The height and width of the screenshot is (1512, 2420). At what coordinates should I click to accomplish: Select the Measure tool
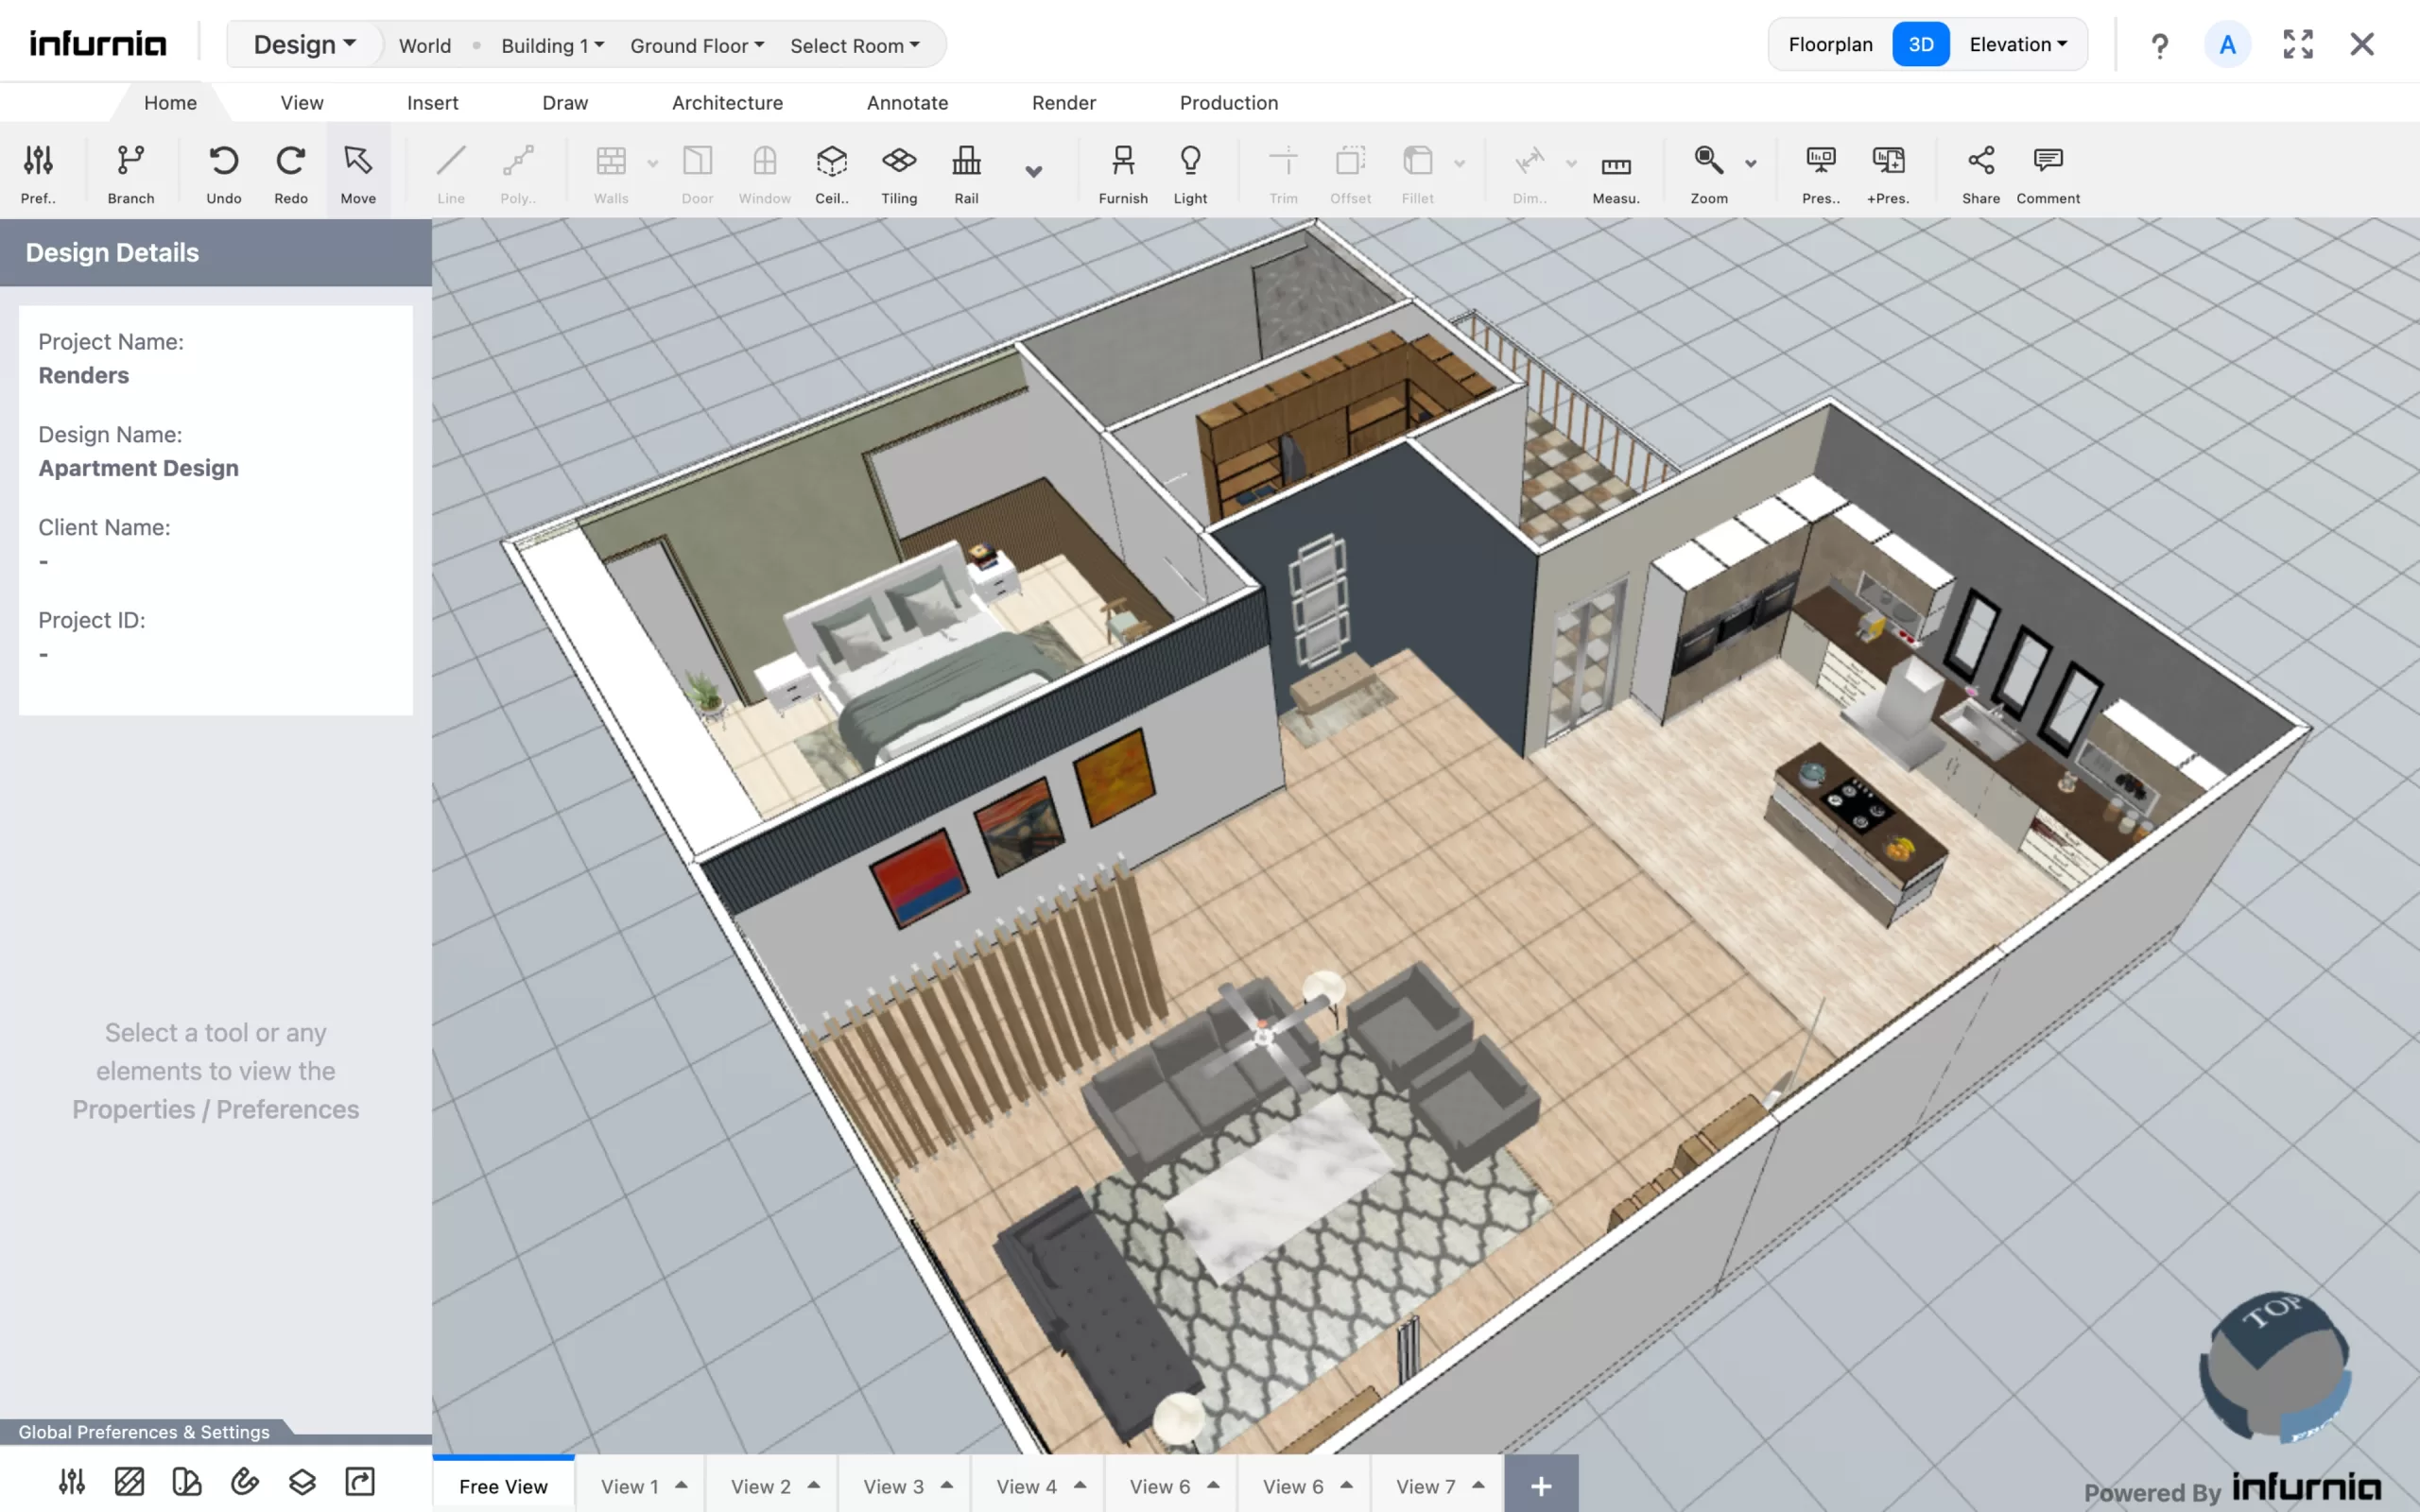pyautogui.click(x=1616, y=169)
